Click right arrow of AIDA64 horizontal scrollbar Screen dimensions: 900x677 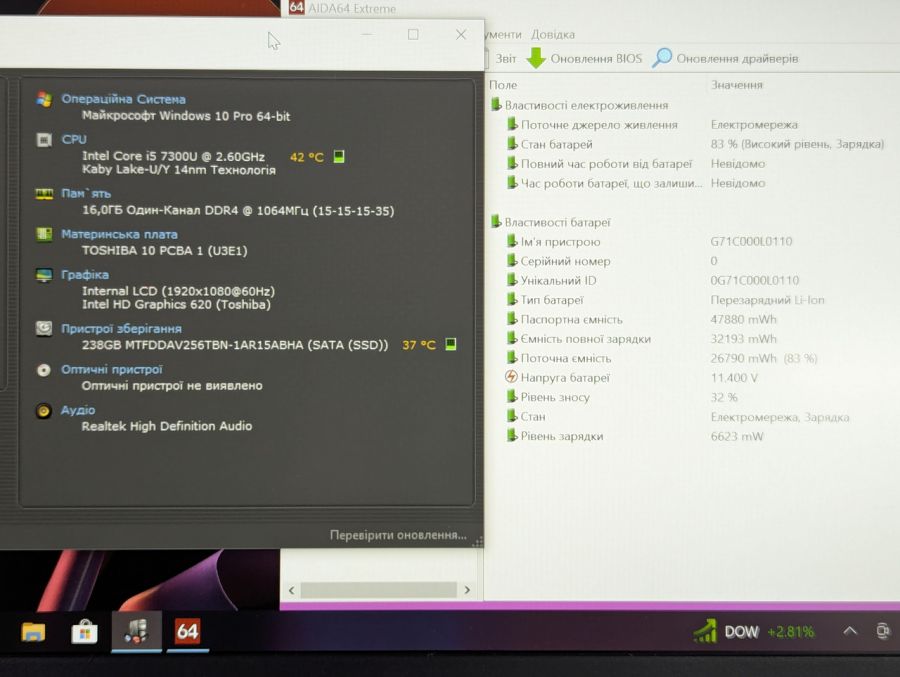coord(467,590)
